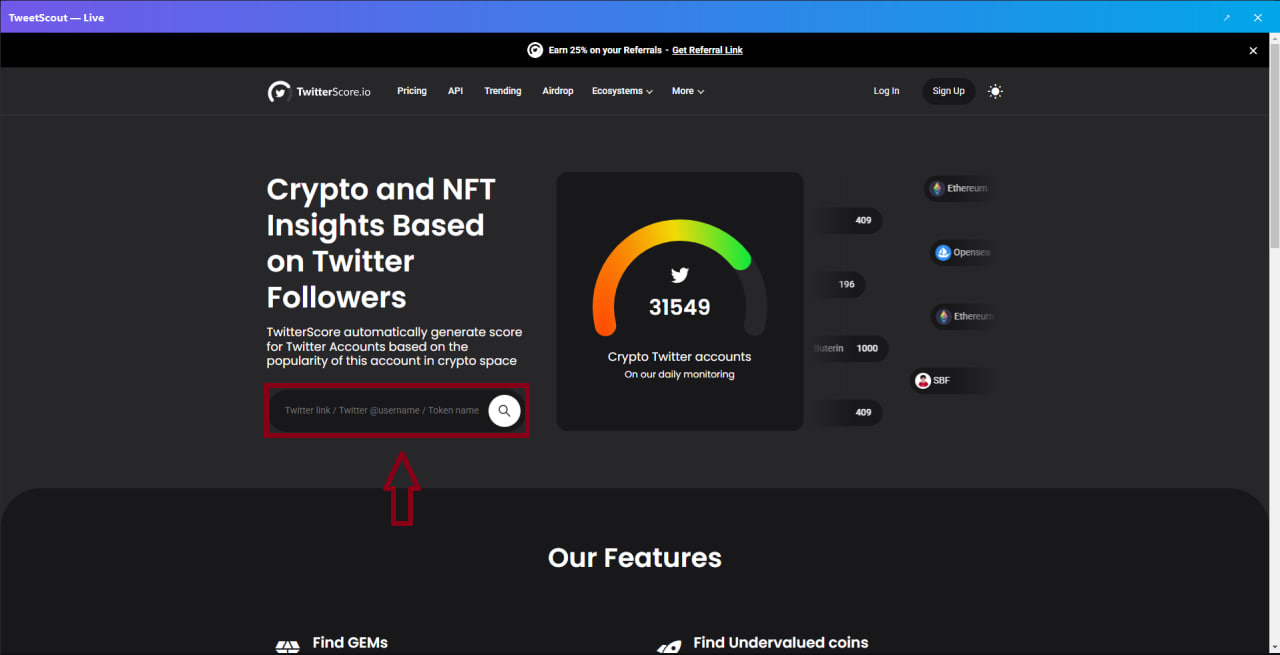This screenshot has height=655, width=1280.
Task: Click the coin icon in the referral banner
Action: tap(535, 49)
